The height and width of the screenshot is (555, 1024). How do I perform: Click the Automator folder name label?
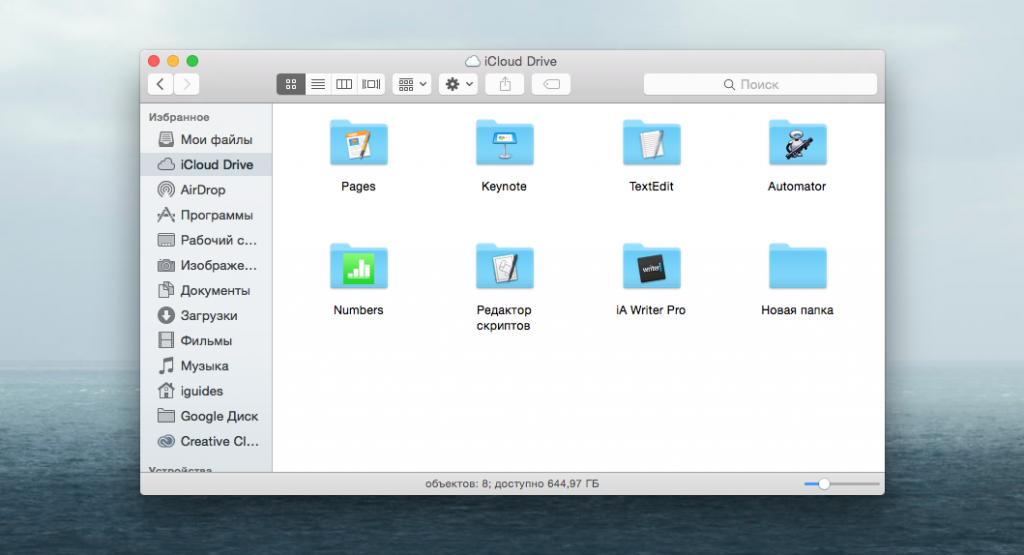click(x=797, y=186)
